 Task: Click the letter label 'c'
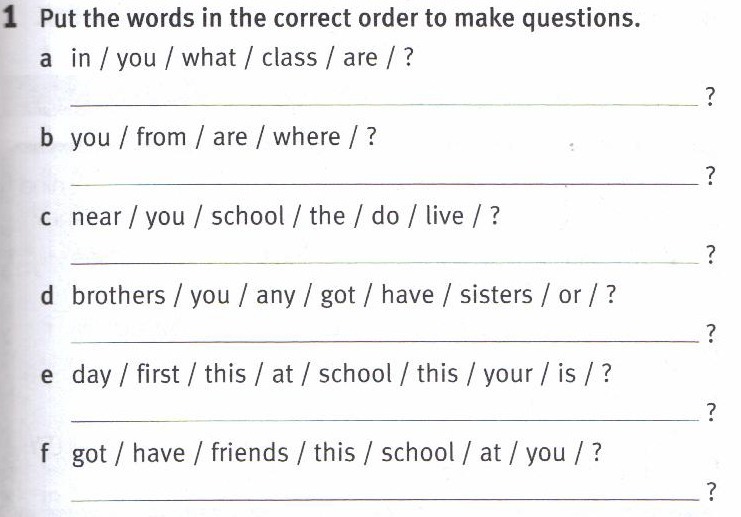pos(46,217)
